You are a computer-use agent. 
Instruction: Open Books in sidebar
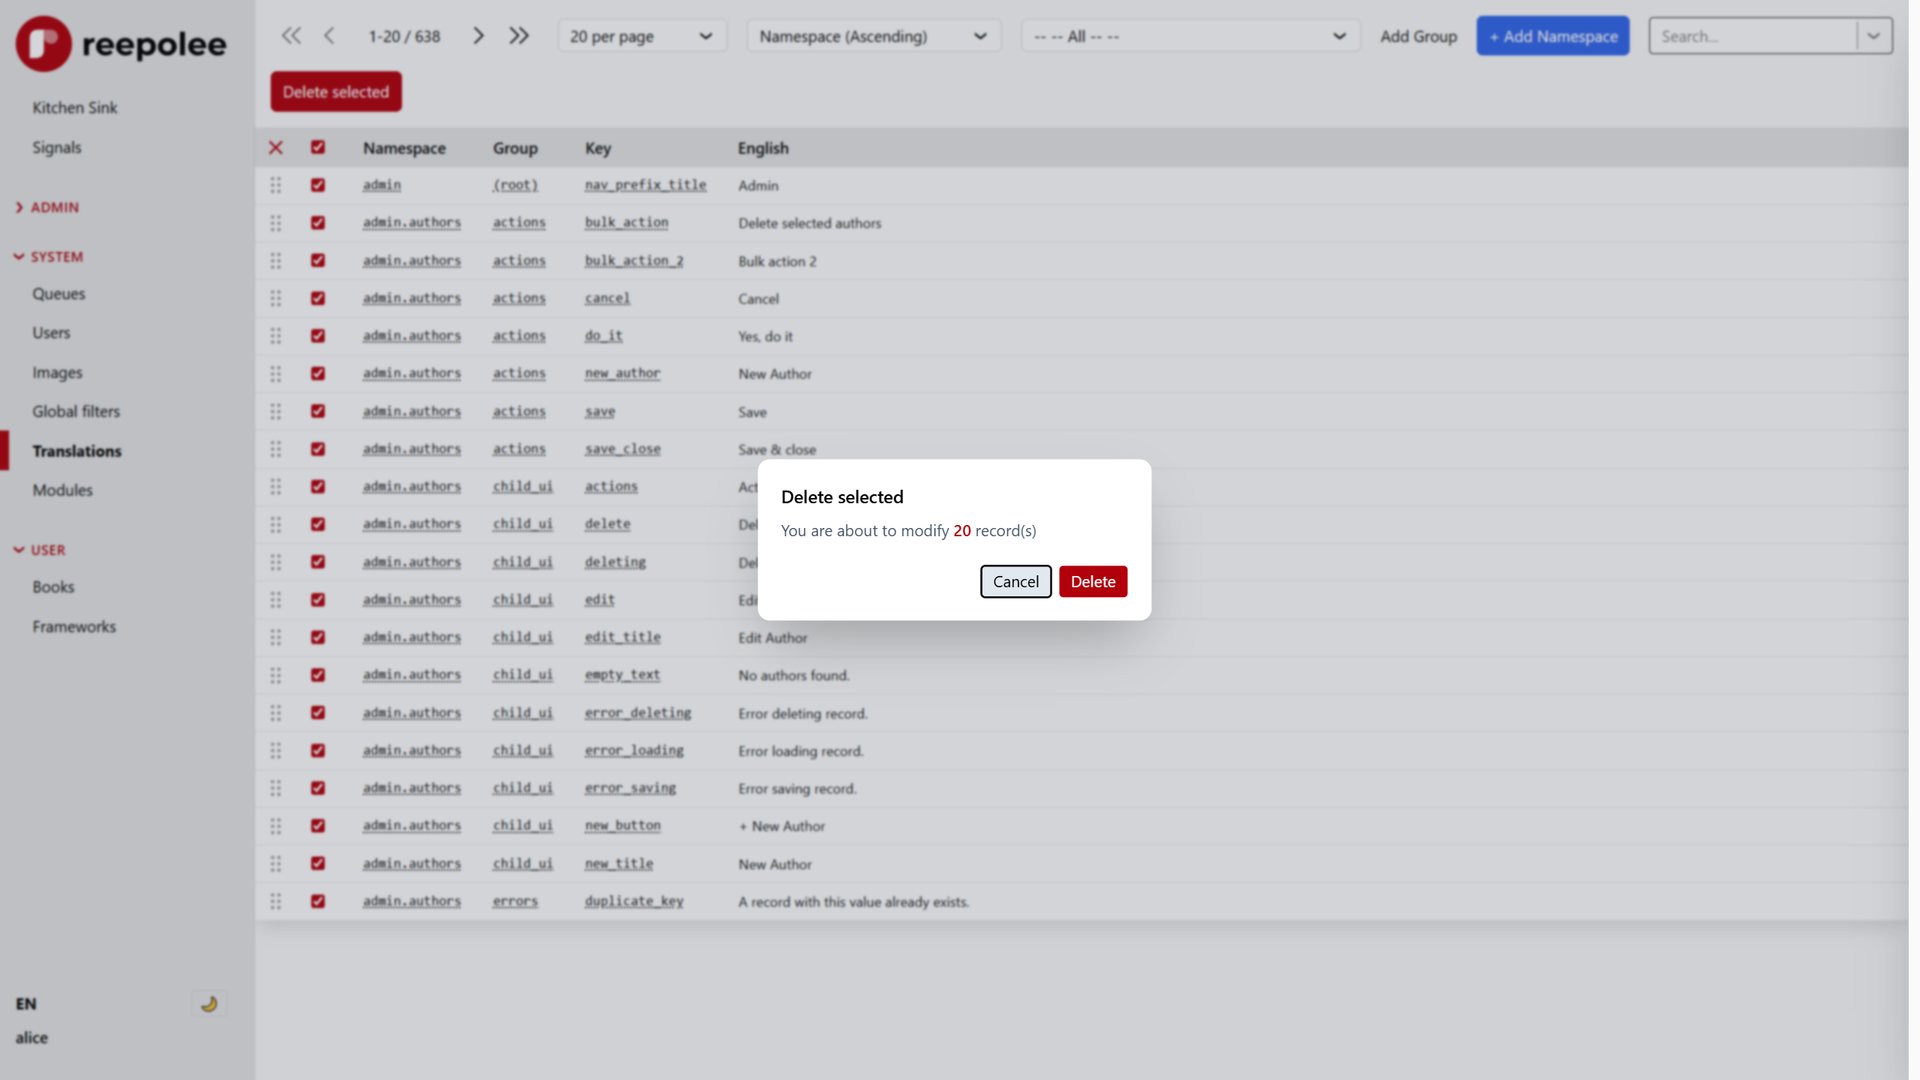click(x=53, y=587)
